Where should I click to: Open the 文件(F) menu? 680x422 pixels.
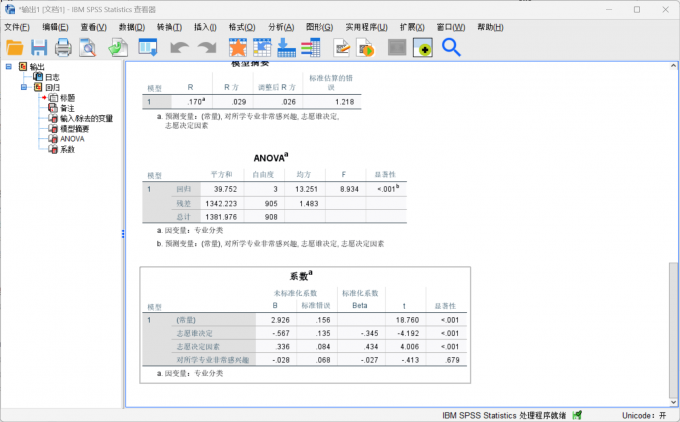coord(17,27)
